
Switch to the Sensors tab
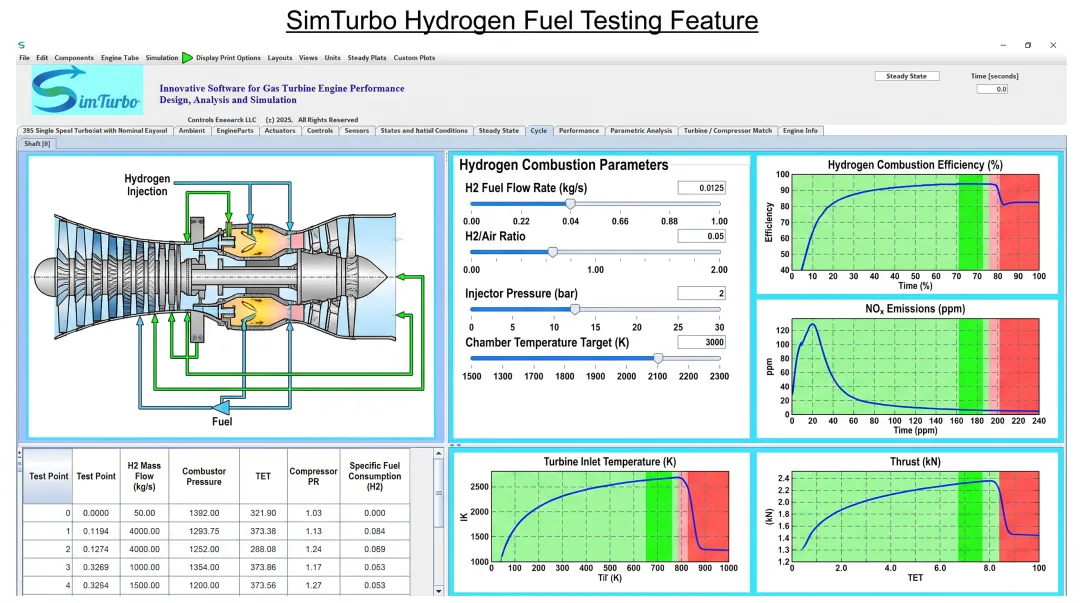click(357, 131)
